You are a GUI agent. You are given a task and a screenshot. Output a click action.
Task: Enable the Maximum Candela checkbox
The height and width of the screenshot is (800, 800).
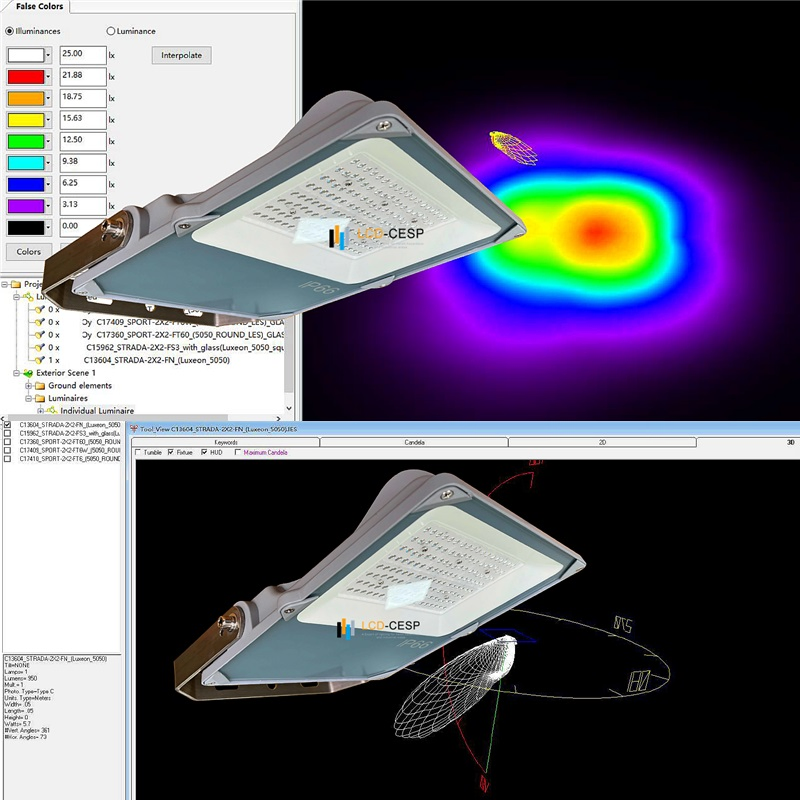pyautogui.click(x=236, y=452)
